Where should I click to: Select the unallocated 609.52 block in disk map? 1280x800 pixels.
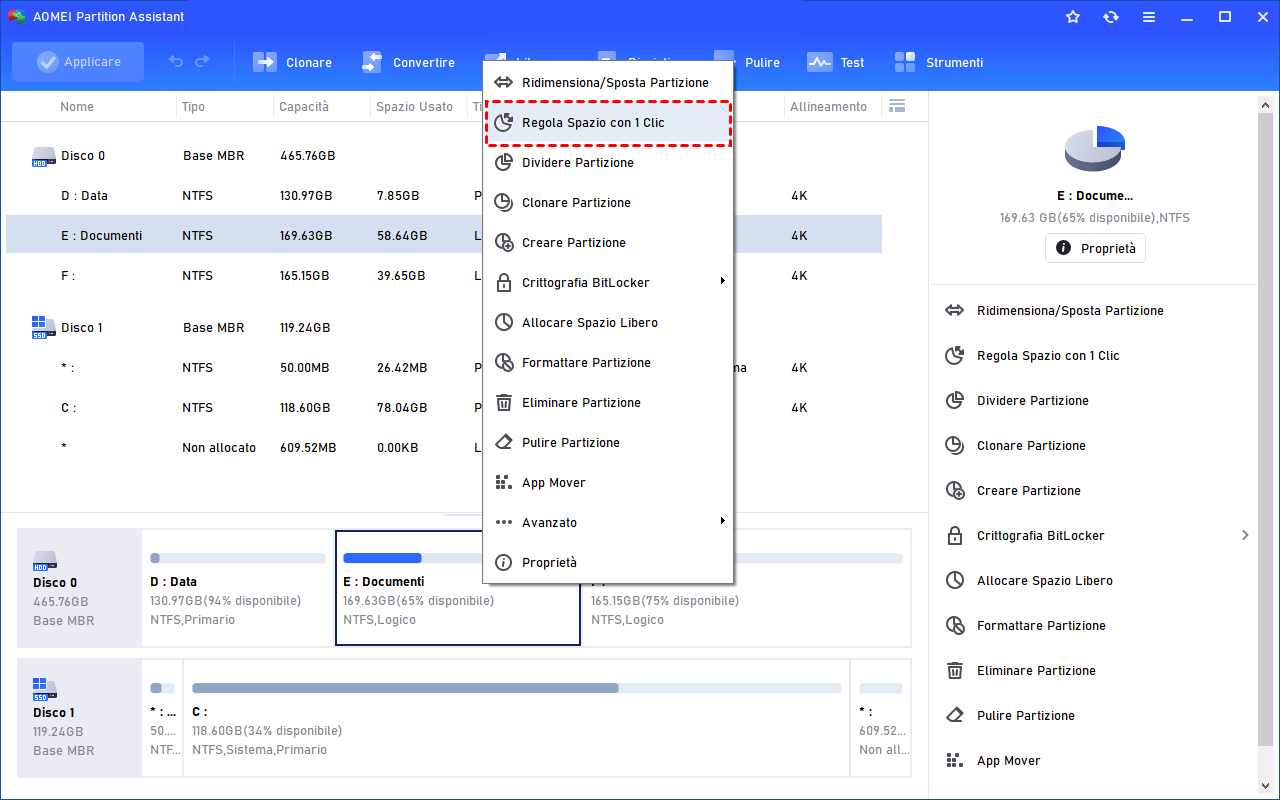(880, 718)
